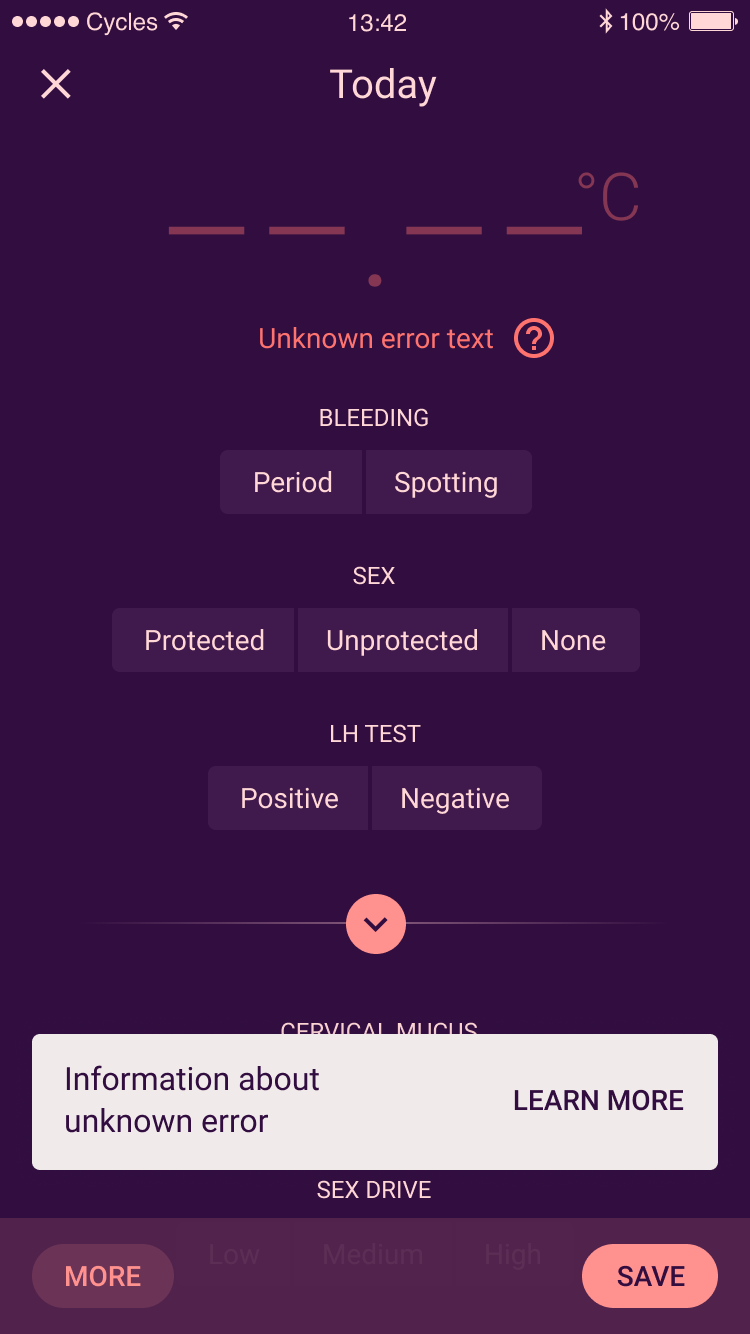Tap the Bluetooth icon in status bar
This screenshot has width=750, height=1334.
(x=605, y=21)
